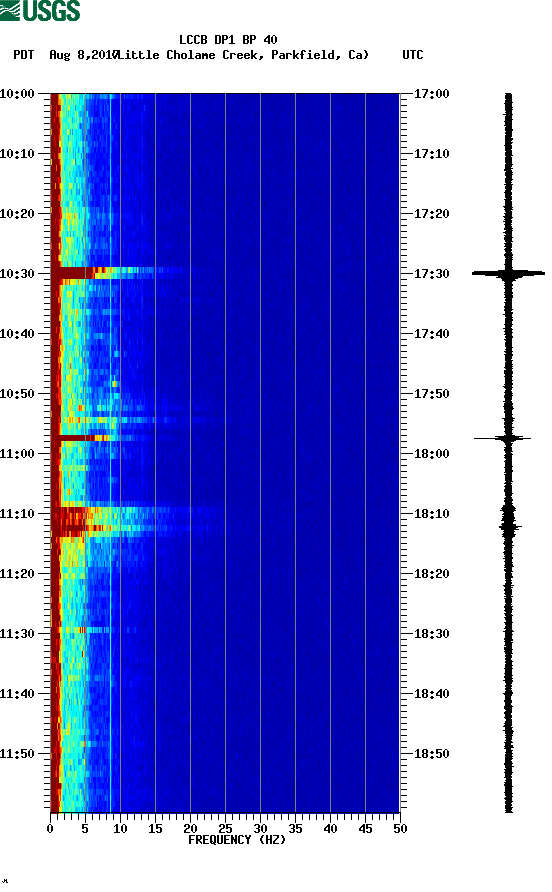Click the '11:20' PDT time label
Viewport: 552px width, 892px height.
click(x=17, y=574)
